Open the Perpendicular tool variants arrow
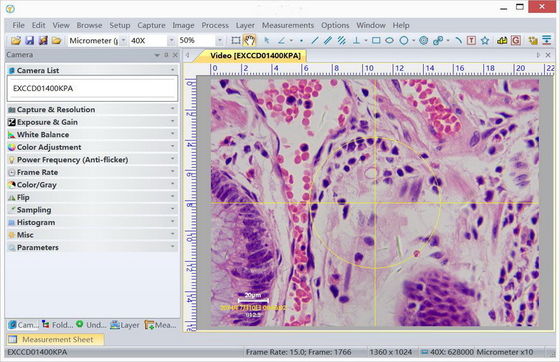The image size is (560, 362). pos(366,41)
